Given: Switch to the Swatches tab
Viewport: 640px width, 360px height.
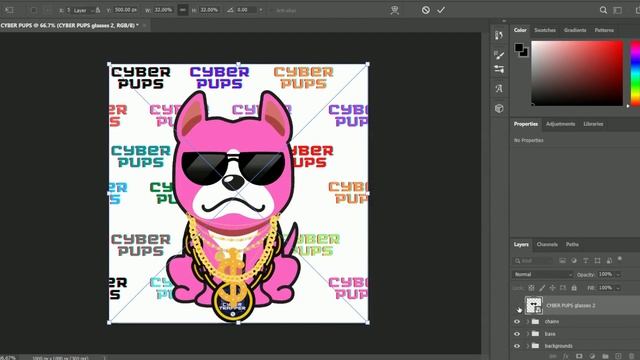Looking at the screenshot, I should 545,30.
